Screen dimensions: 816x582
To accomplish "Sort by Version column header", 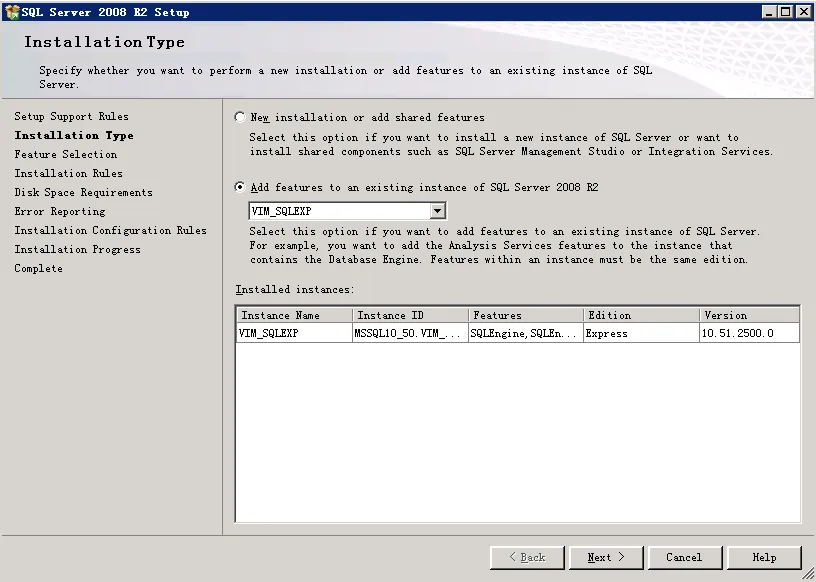I will [749, 315].
